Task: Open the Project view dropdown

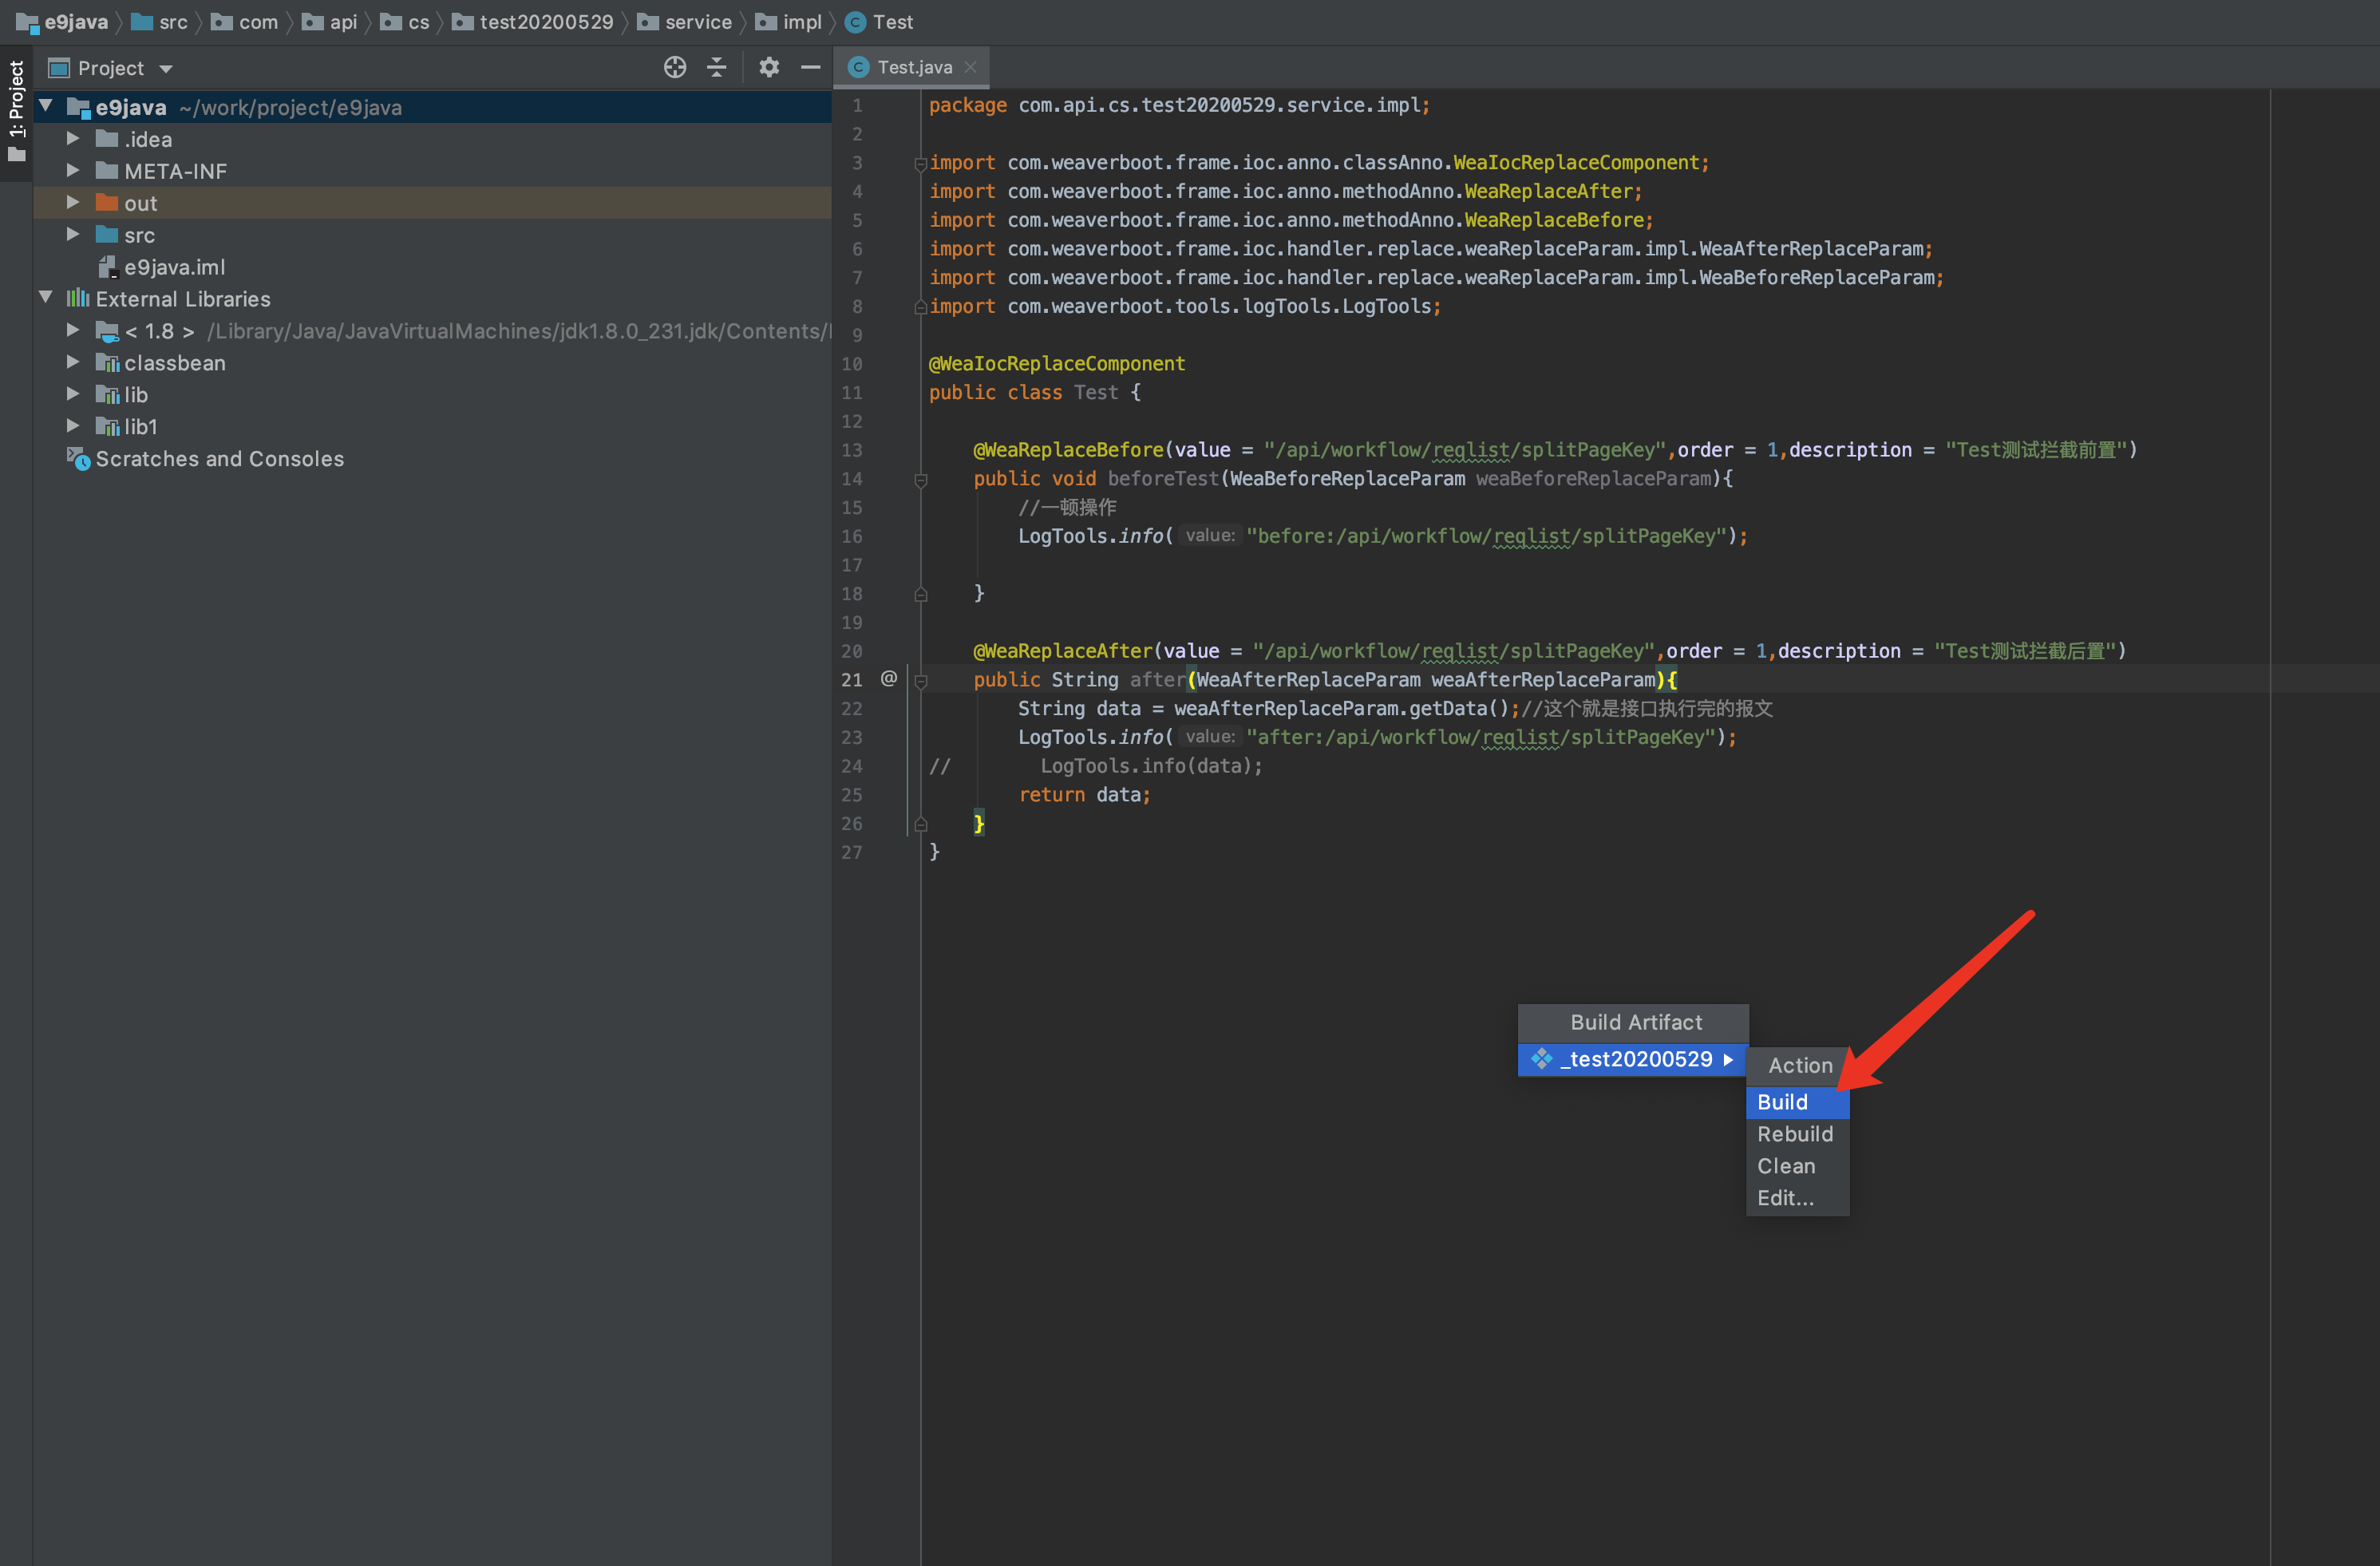Action: coord(166,68)
